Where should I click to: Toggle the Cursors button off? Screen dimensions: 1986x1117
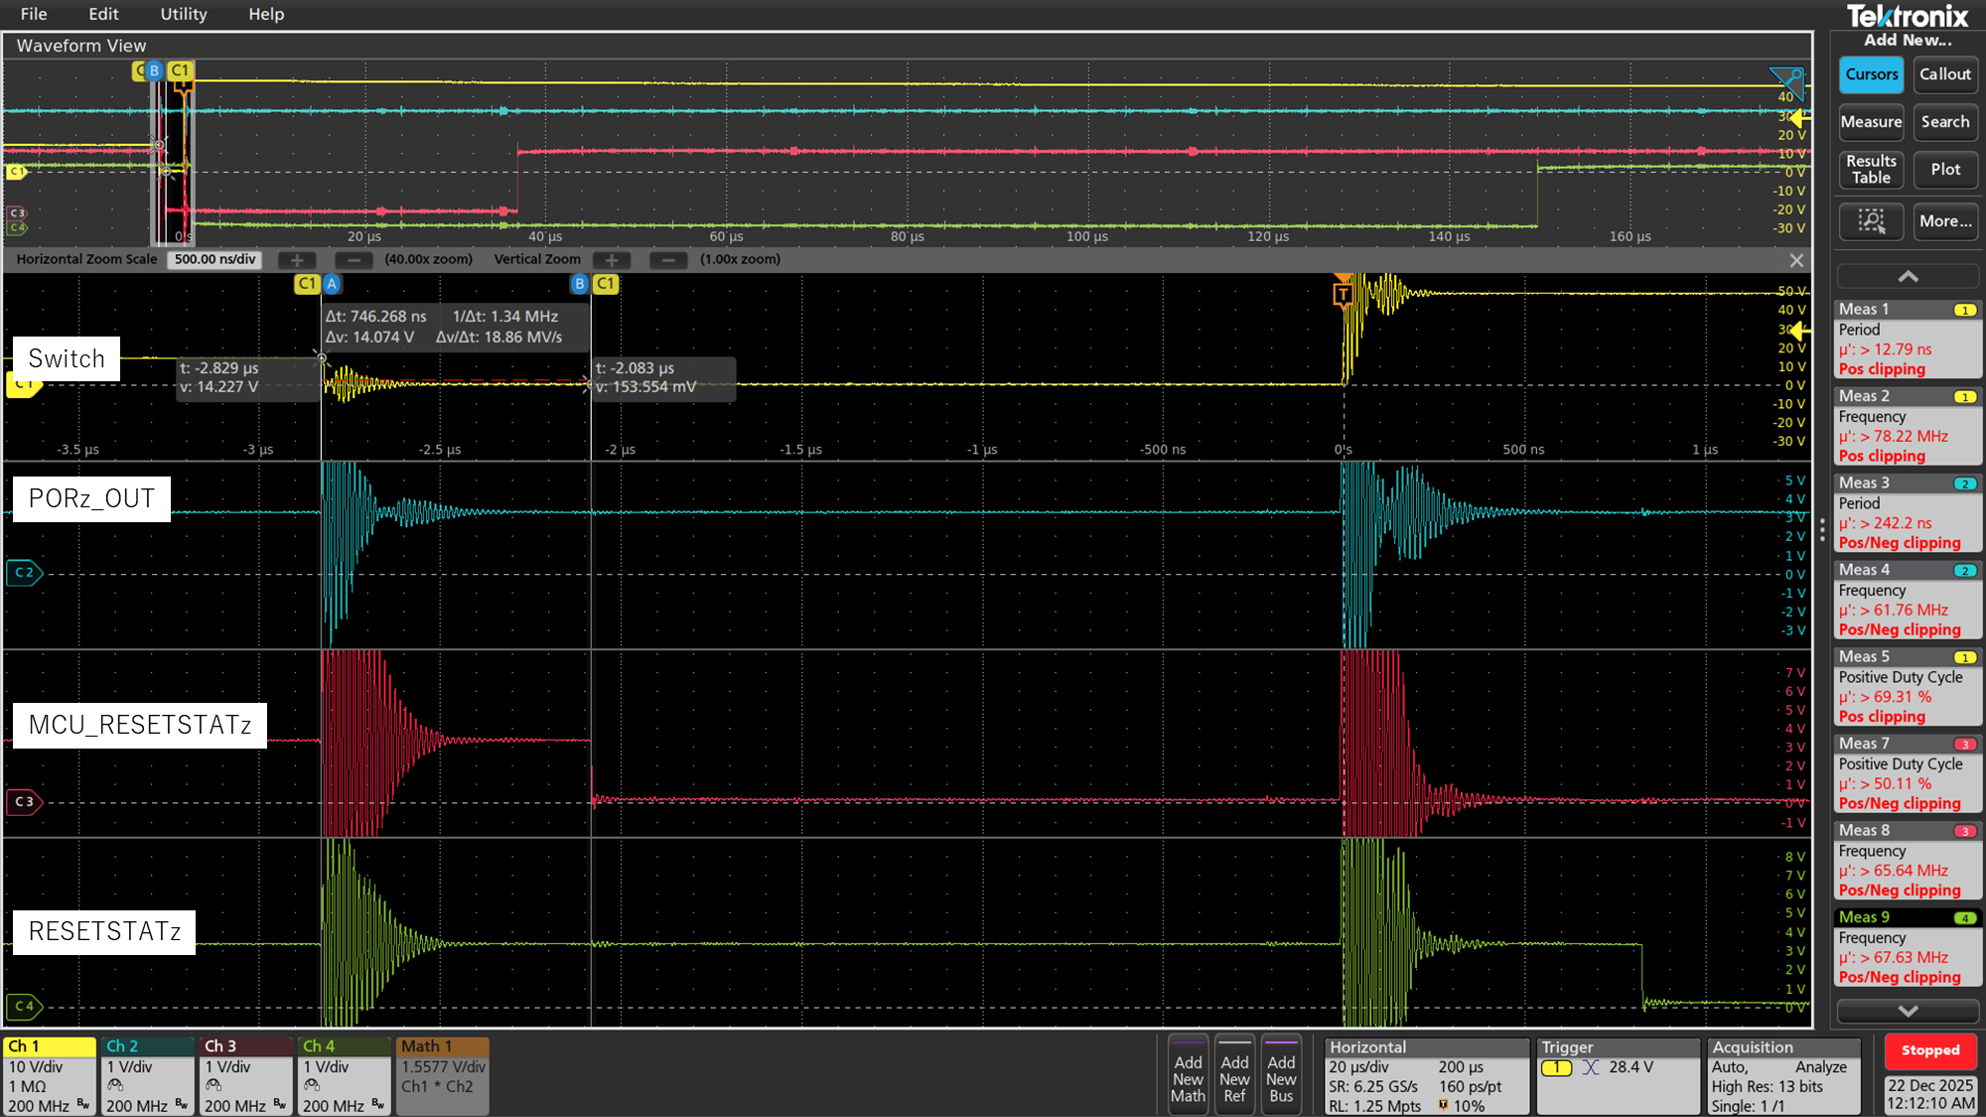pos(1870,75)
